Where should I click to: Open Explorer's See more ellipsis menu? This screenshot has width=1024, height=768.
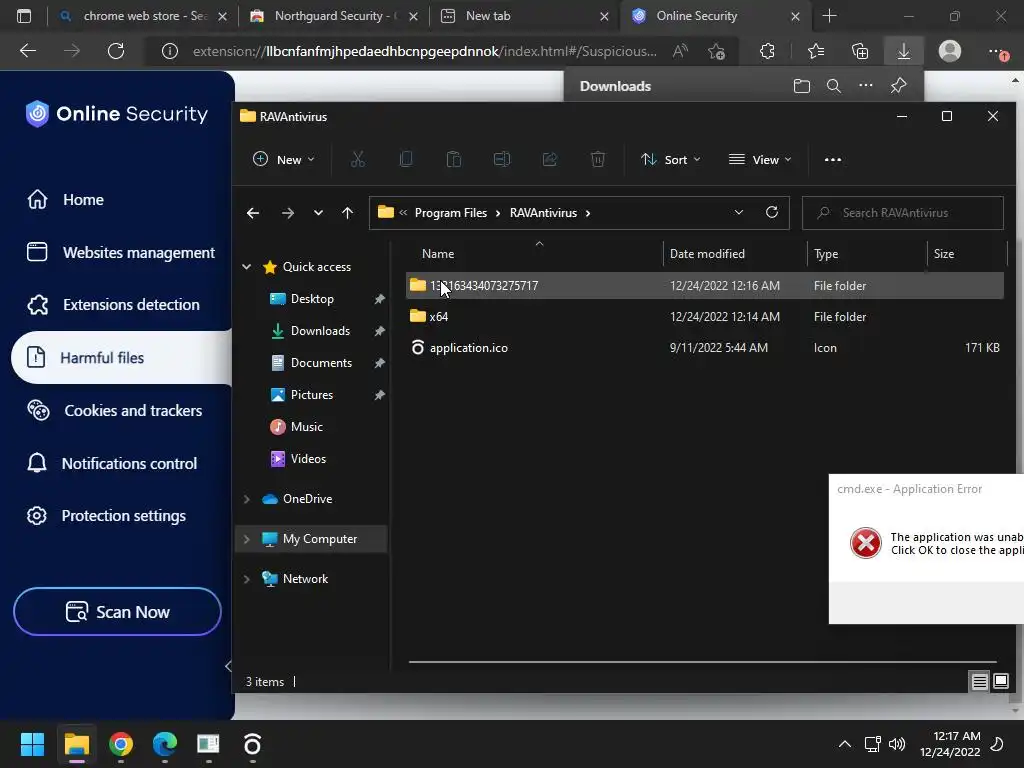click(x=833, y=159)
